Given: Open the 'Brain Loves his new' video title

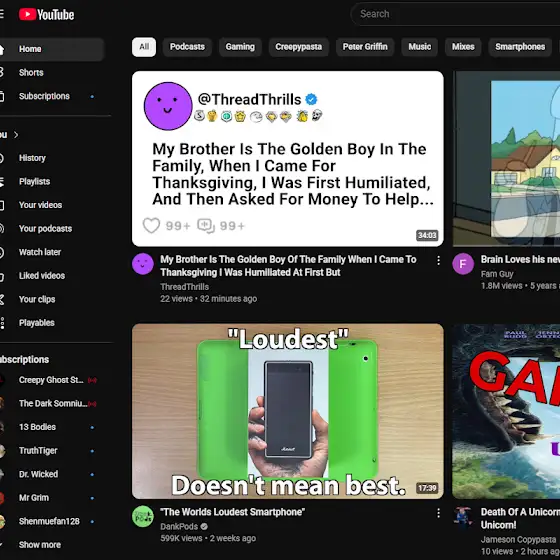Looking at the screenshot, I should click(520, 259).
